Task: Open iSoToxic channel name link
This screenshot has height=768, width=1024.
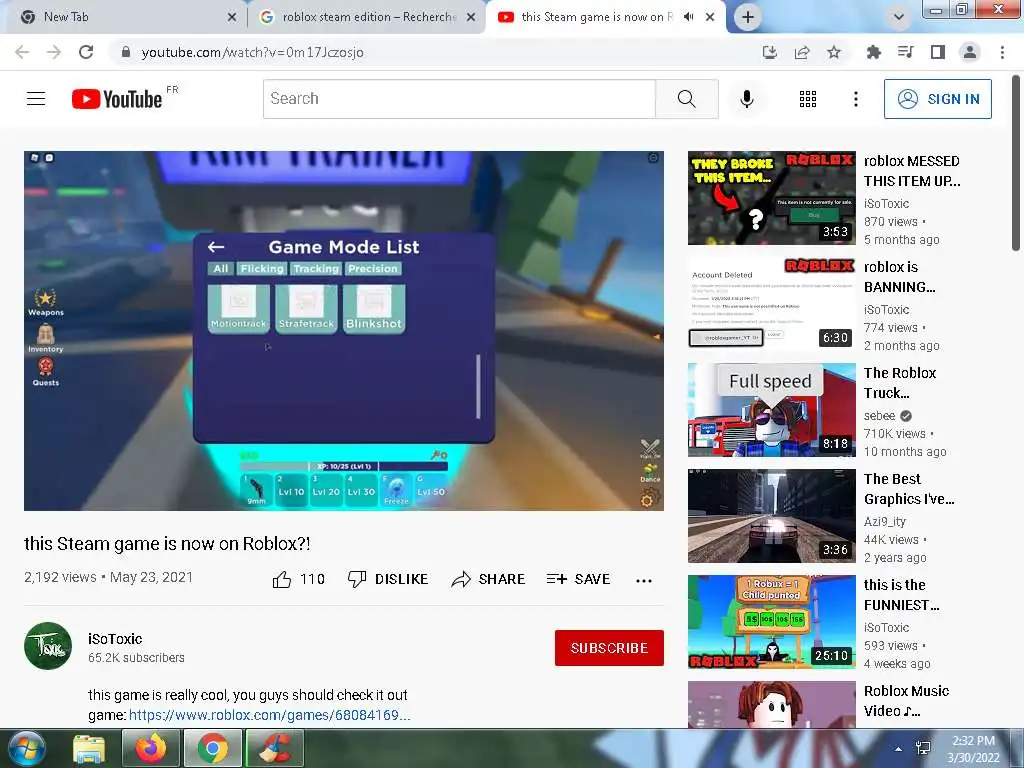Action: (115, 639)
